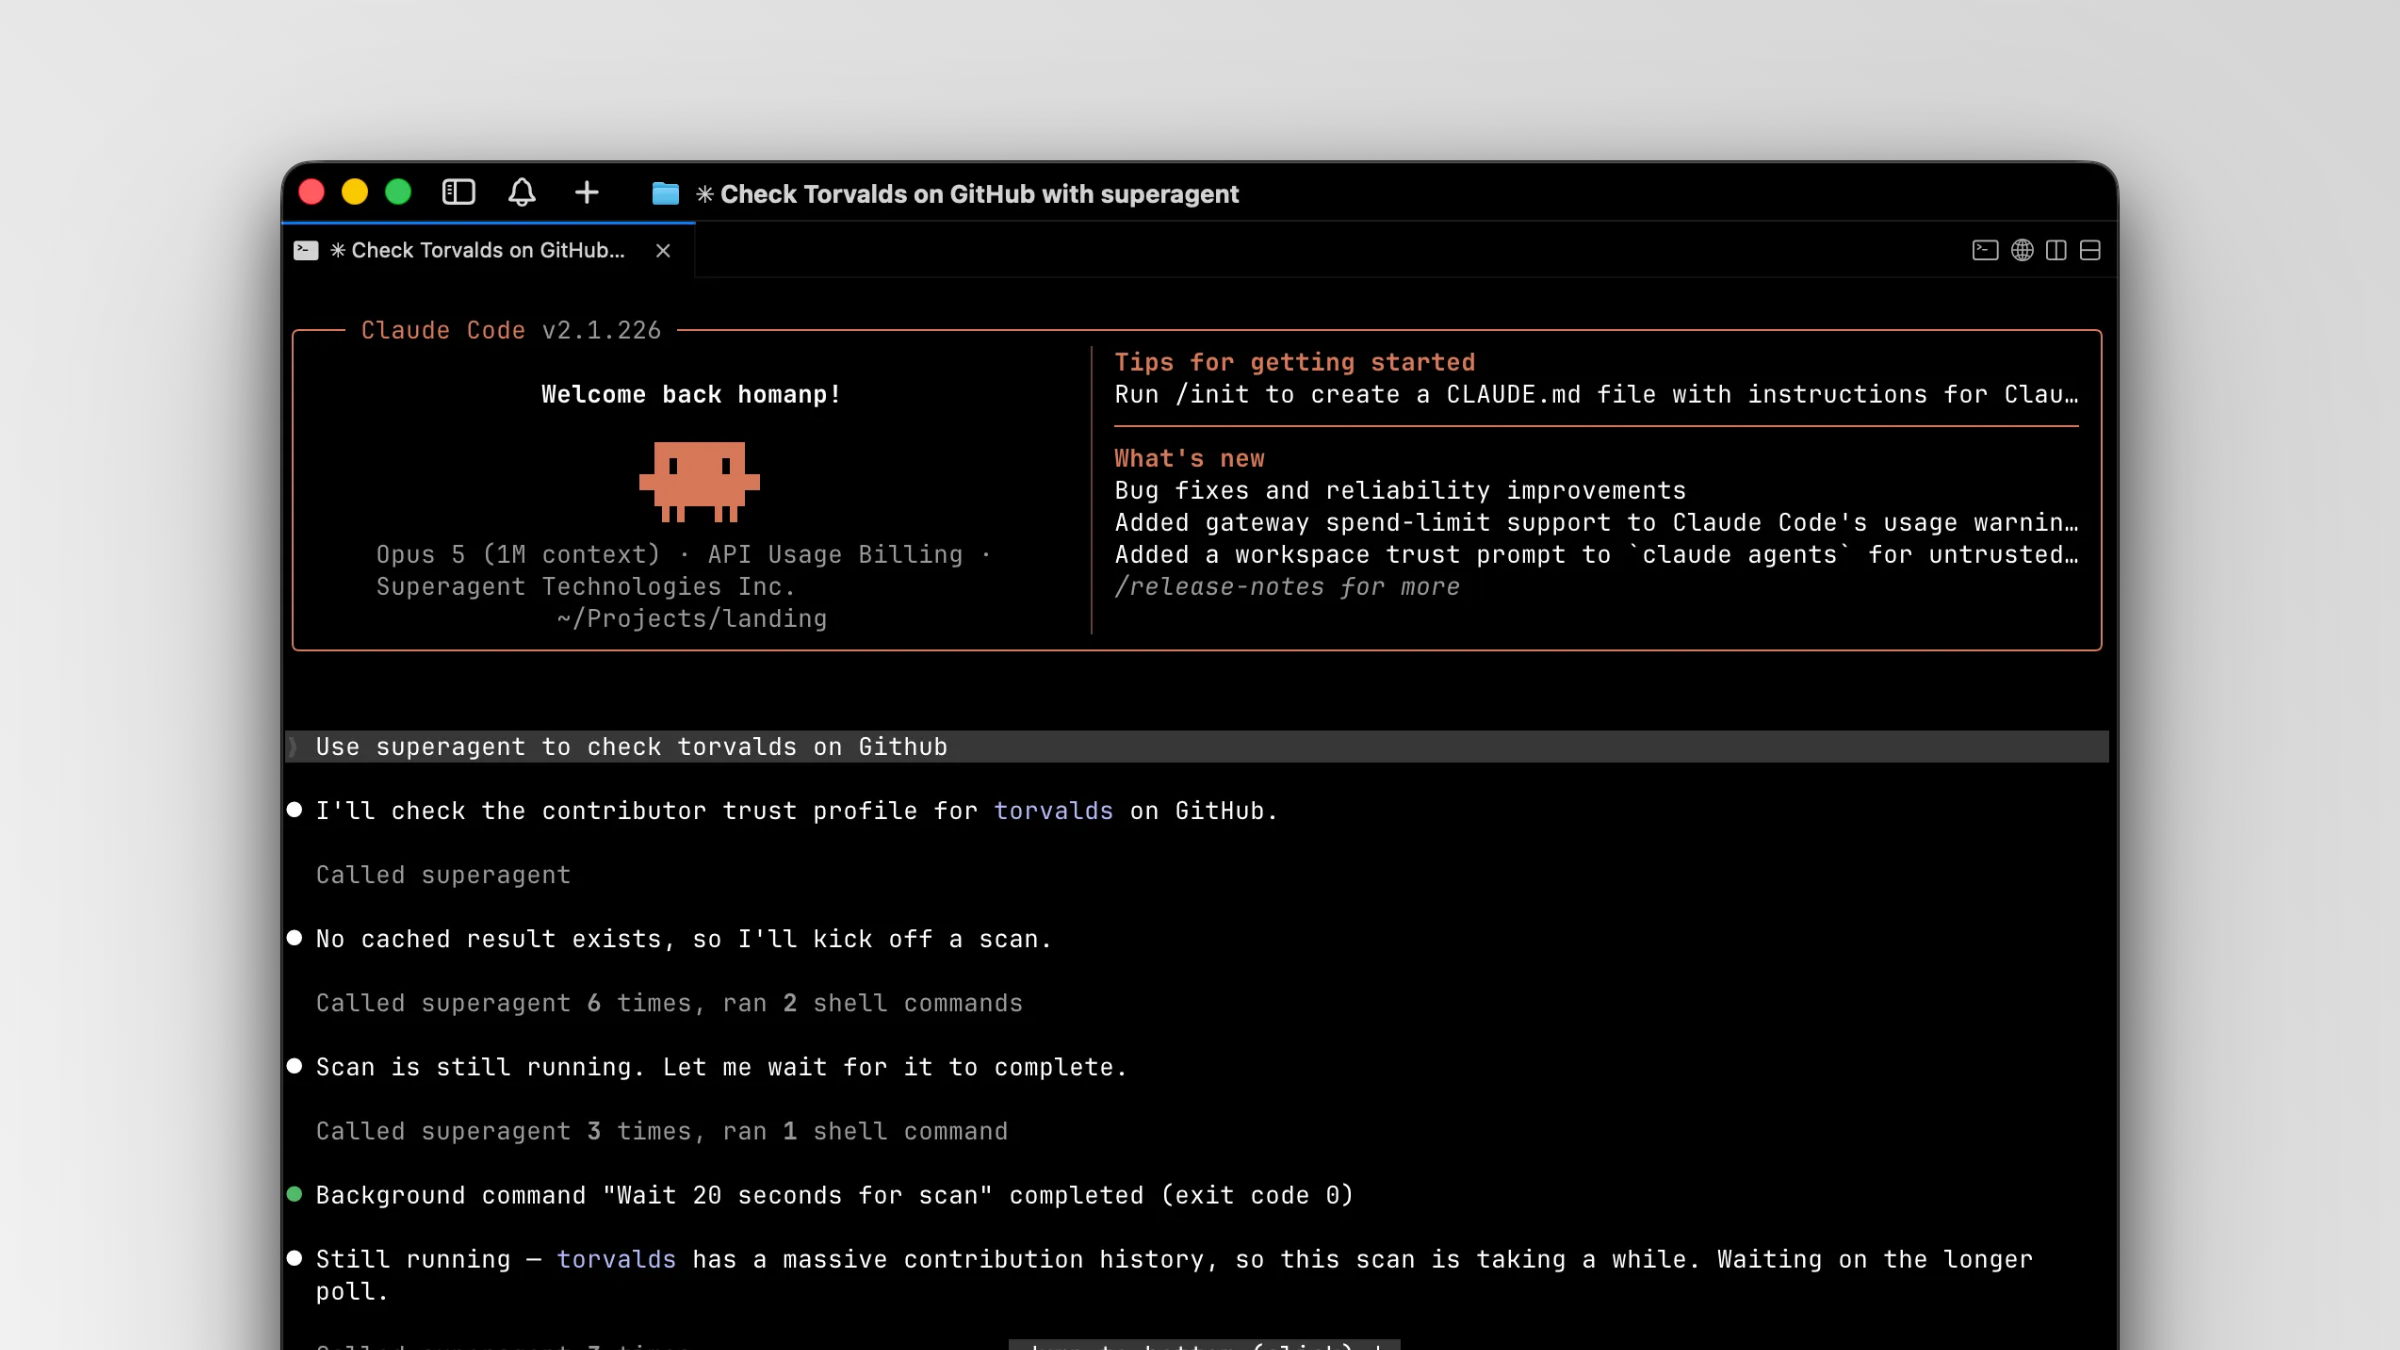Click the prompt Use superagent to check torvalds
Image resolution: width=2400 pixels, height=1350 pixels.
pos(1197,746)
